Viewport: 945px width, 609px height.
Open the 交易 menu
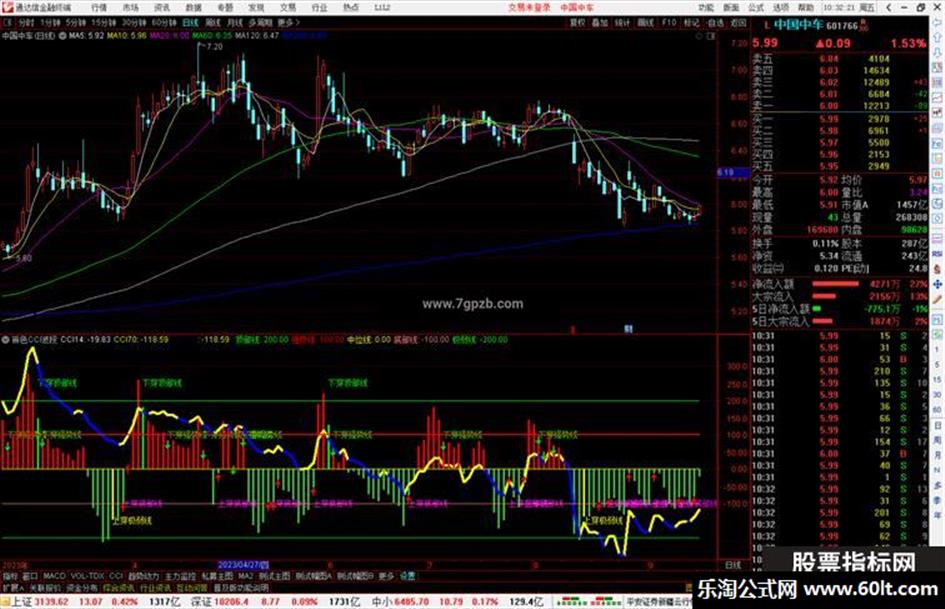287,8
